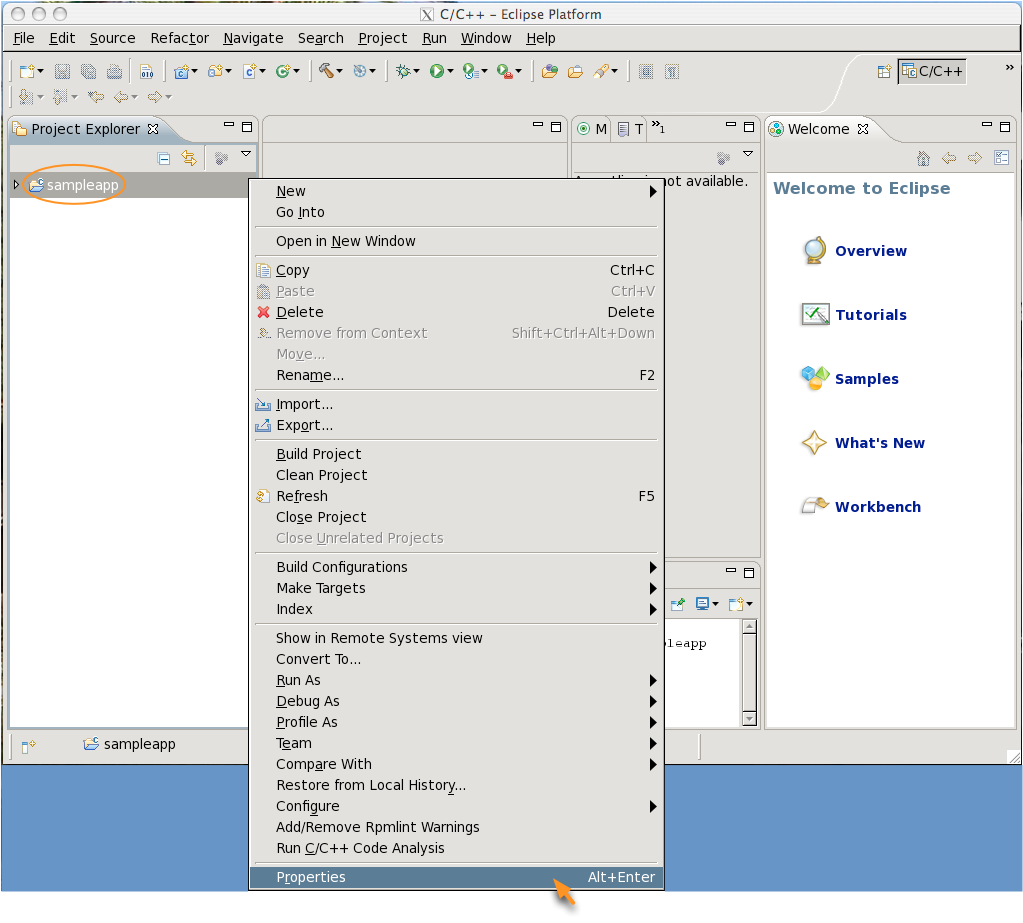Open the Build hammer dropdown arrow
The width and height of the screenshot is (1023, 923).
point(339,71)
